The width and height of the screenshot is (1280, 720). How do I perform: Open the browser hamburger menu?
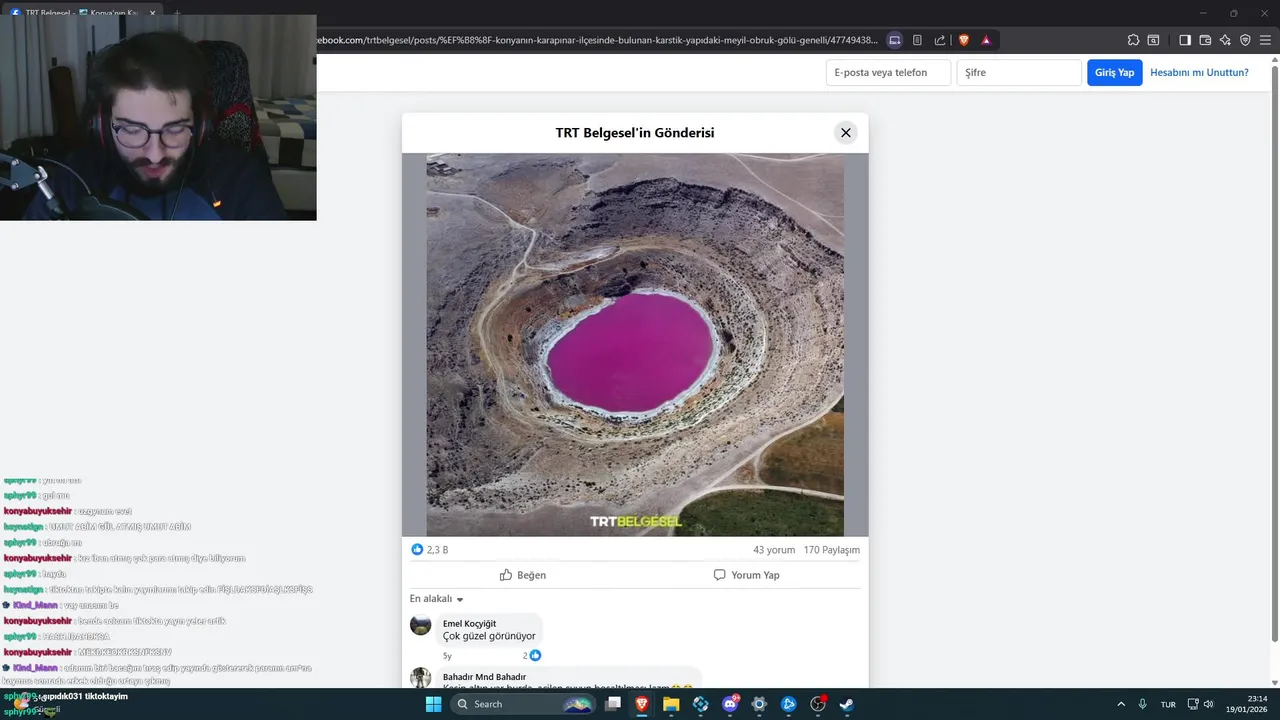click(1265, 40)
